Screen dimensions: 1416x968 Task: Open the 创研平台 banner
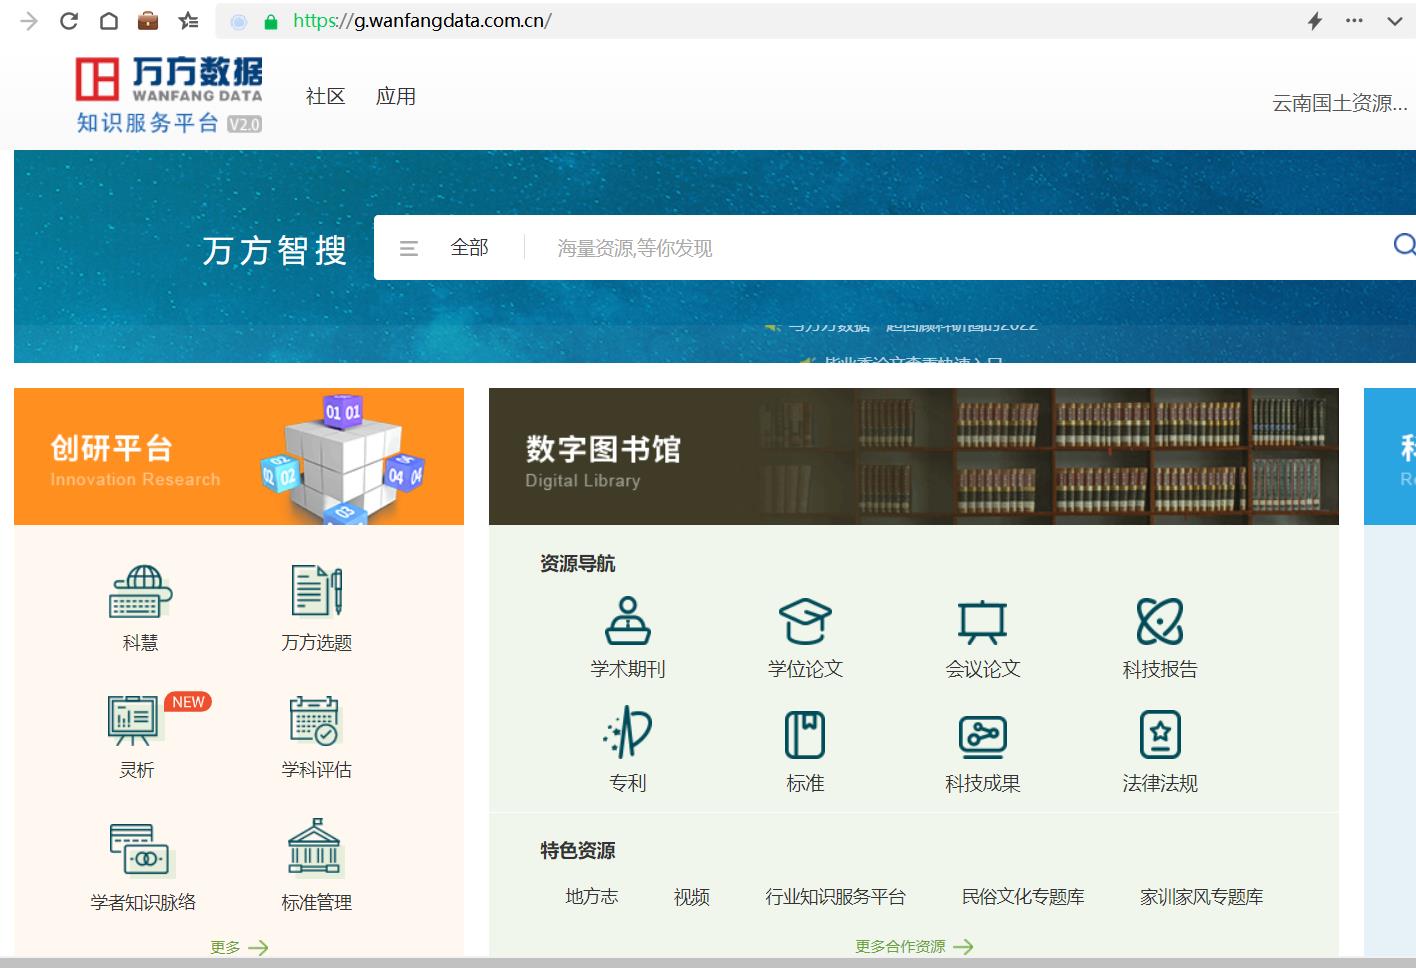coord(239,456)
